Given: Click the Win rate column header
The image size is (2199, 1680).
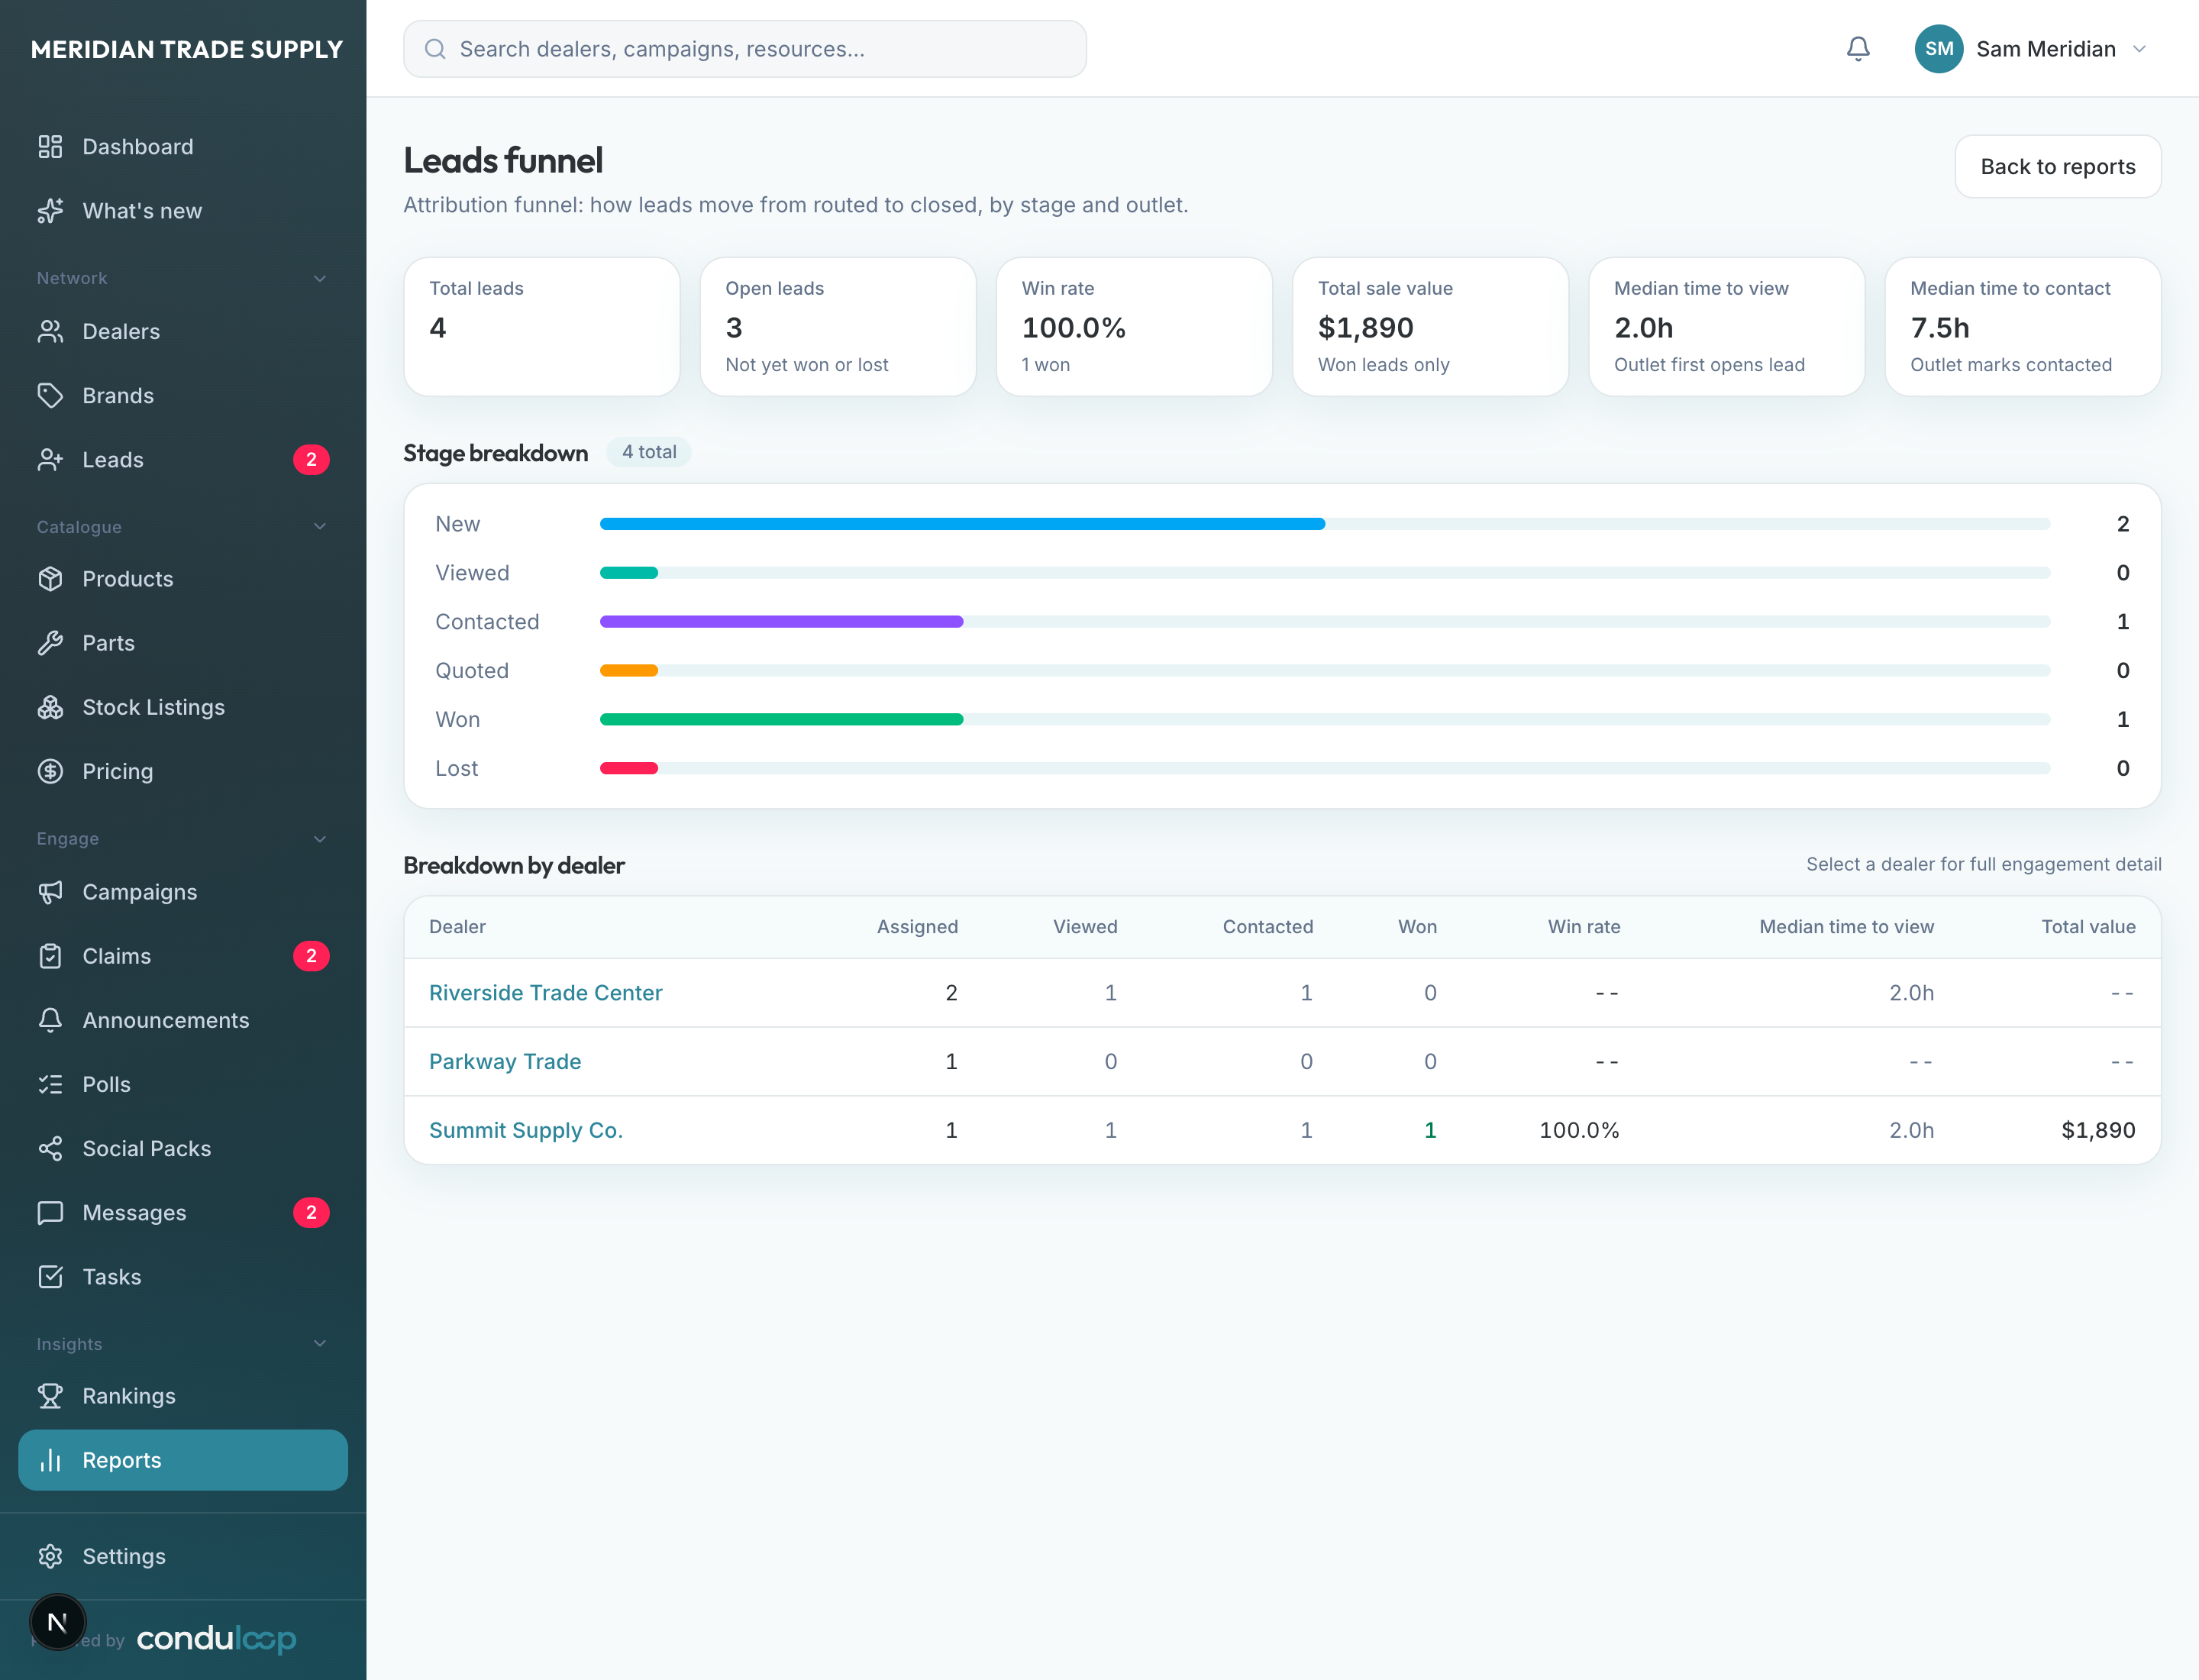Looking at the screenshot, I should (x=1583, y=926).
